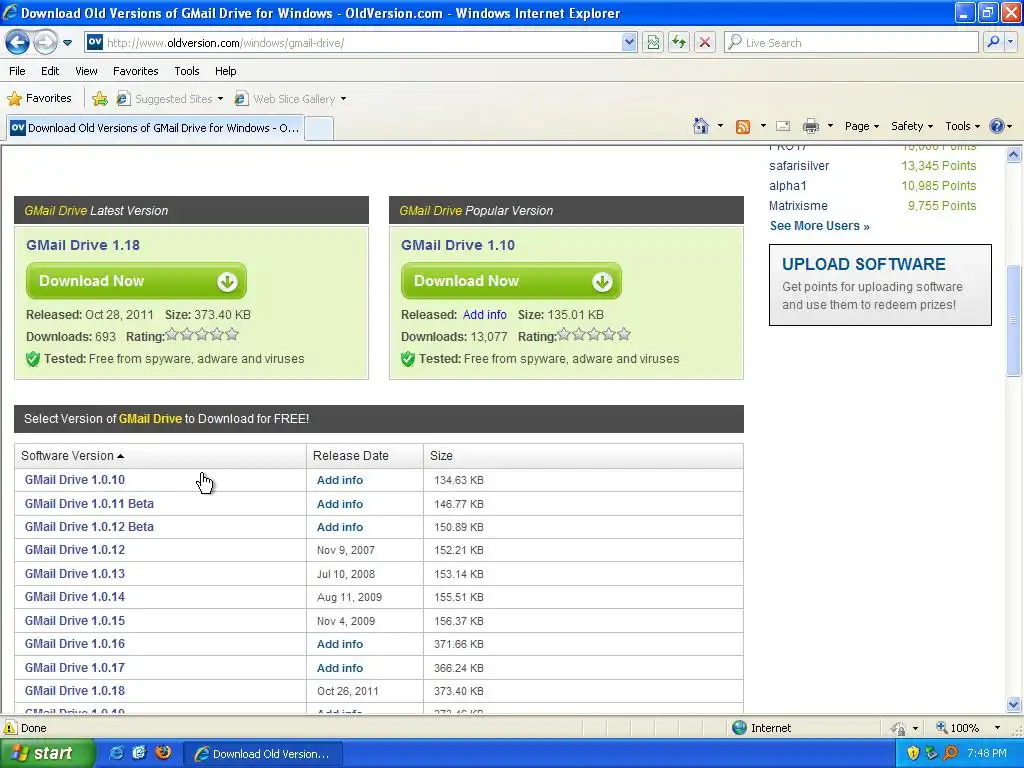
Task: Download GMail Drive 1.18 latest version
Action: coord(136,281)
